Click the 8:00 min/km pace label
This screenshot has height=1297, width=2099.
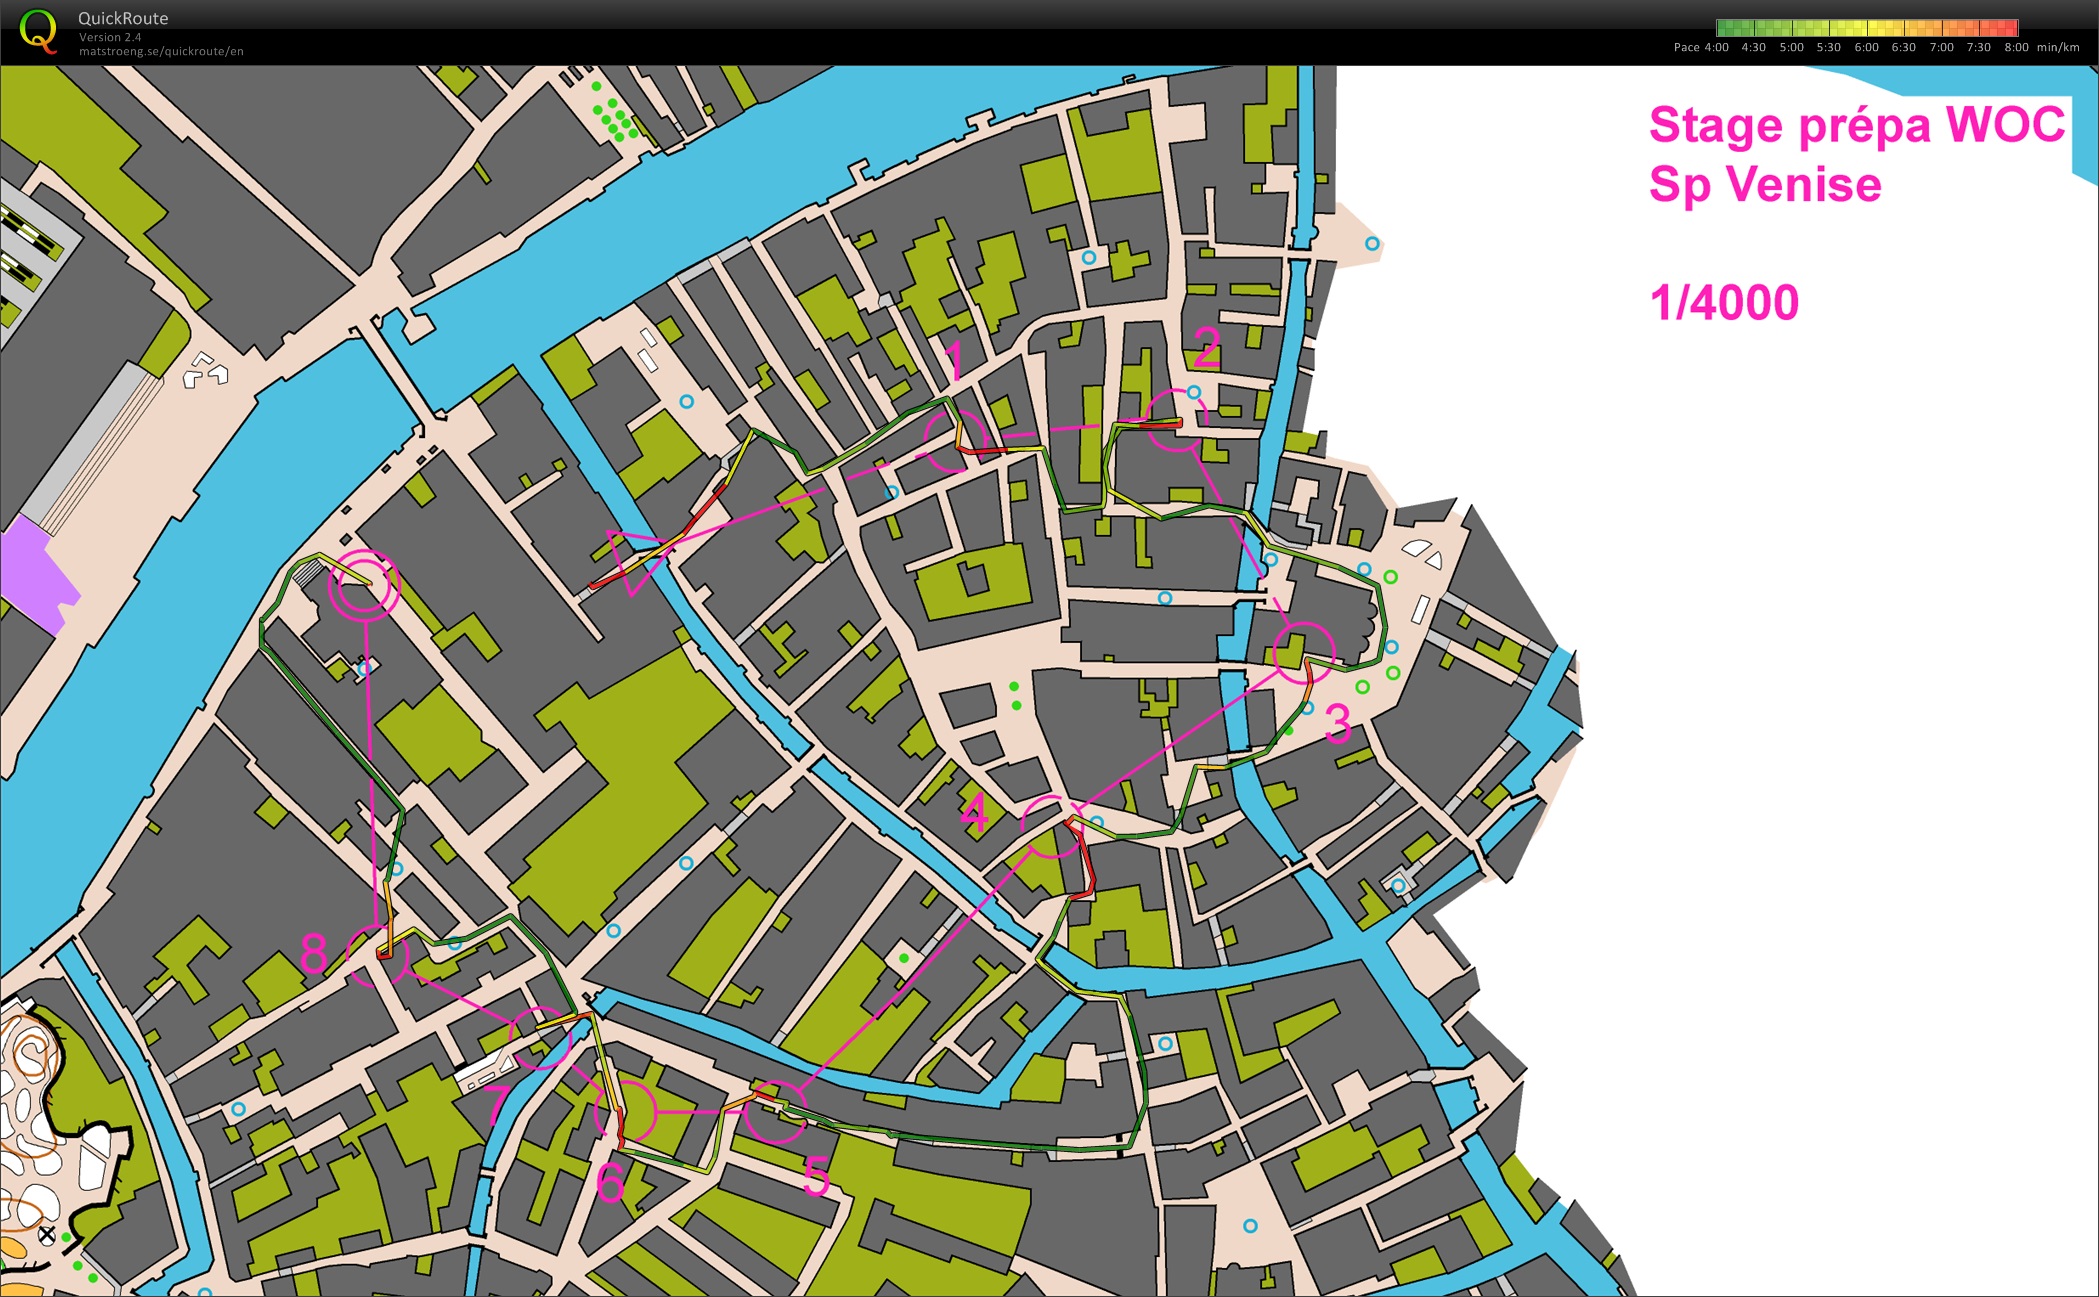pos(2041,47)
